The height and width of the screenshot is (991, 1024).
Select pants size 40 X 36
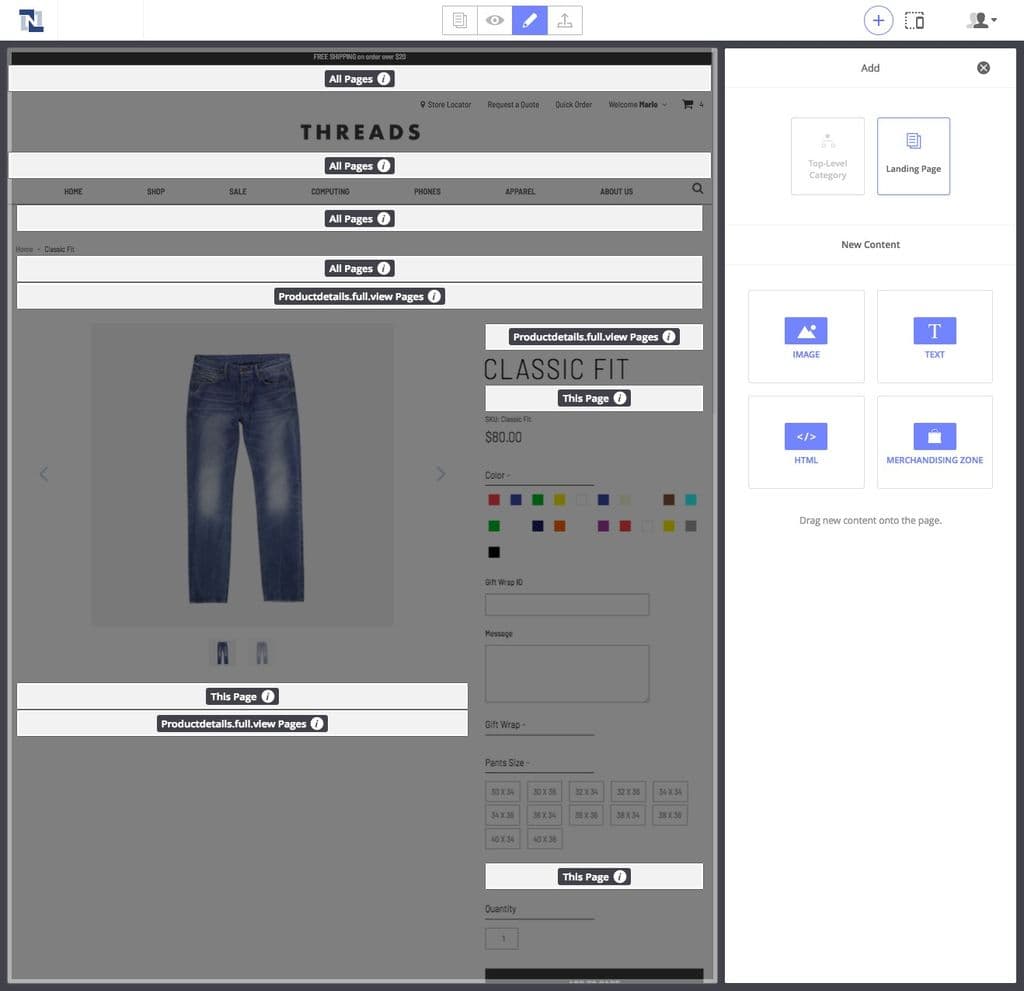pos(544,839)
